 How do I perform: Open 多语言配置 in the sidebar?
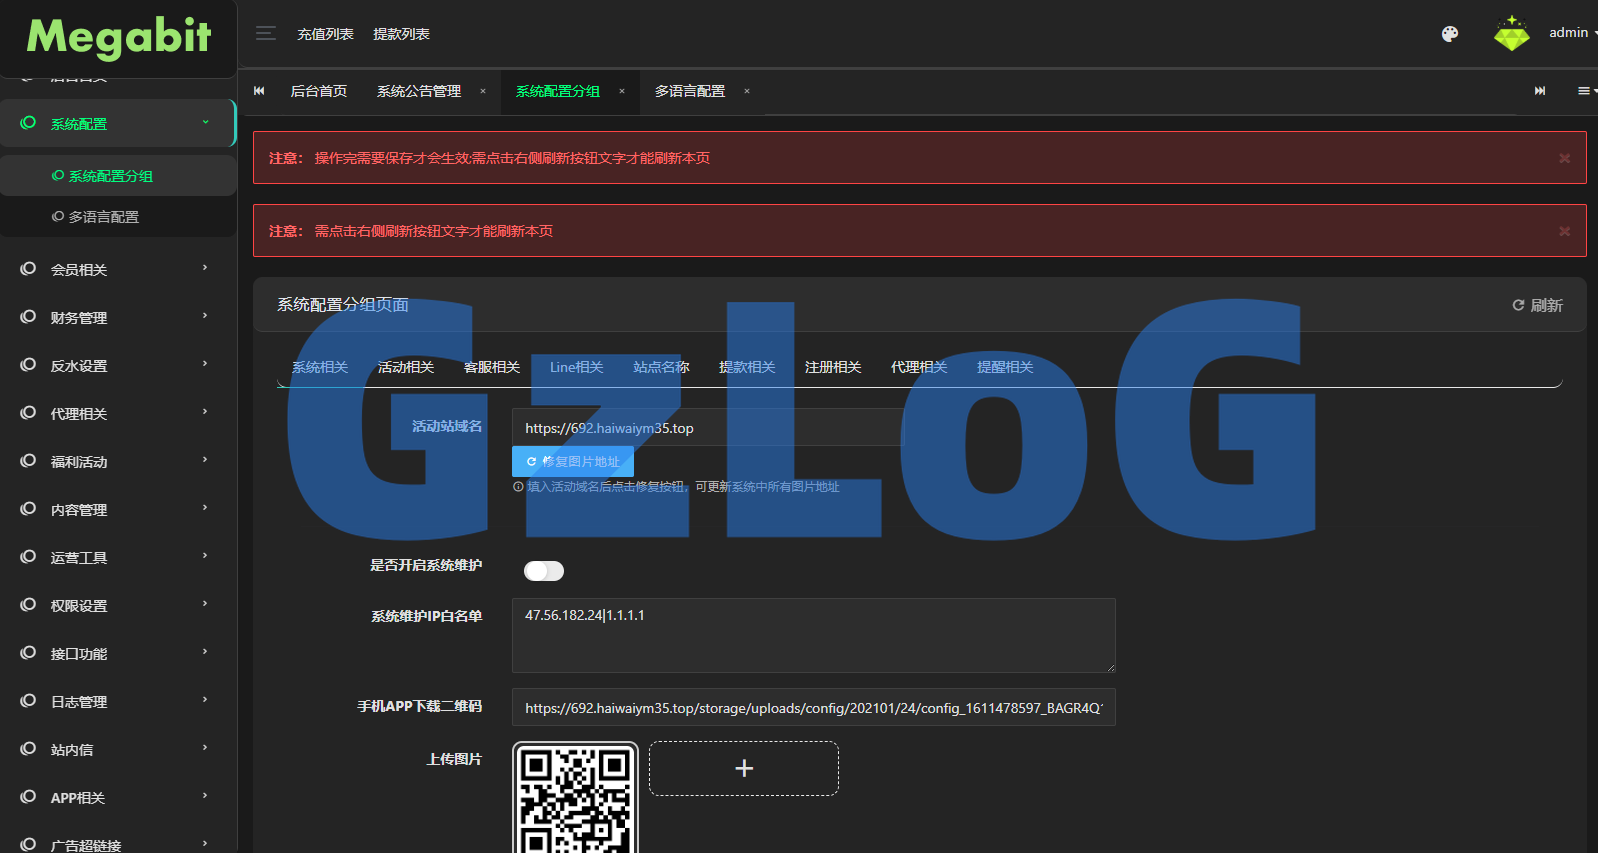103,217
